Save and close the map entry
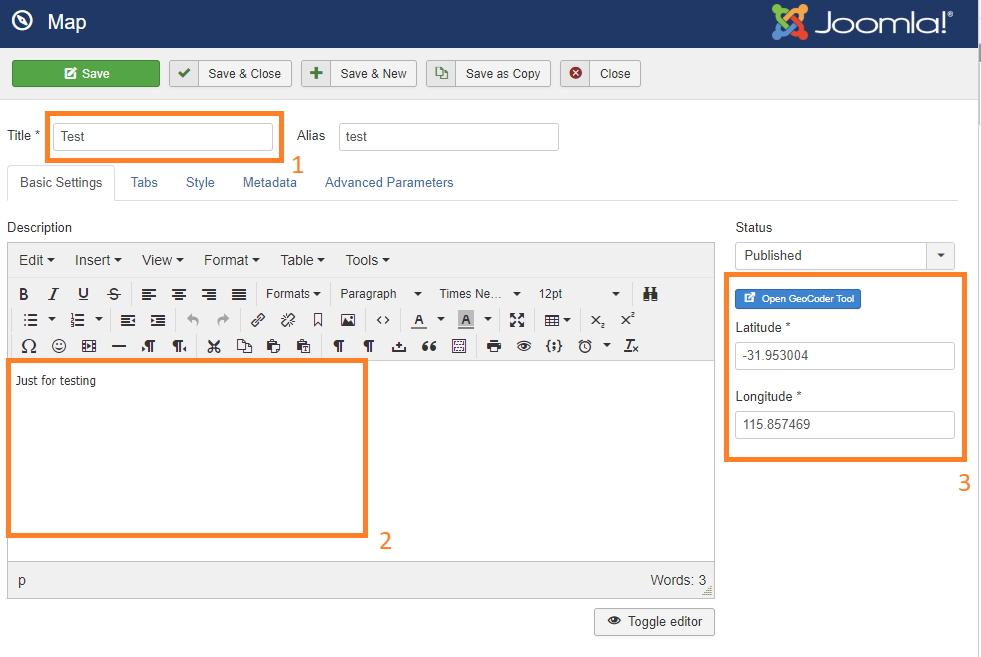Screen dimensions: 981x657 pyautogui.click(x=230, y=73)
